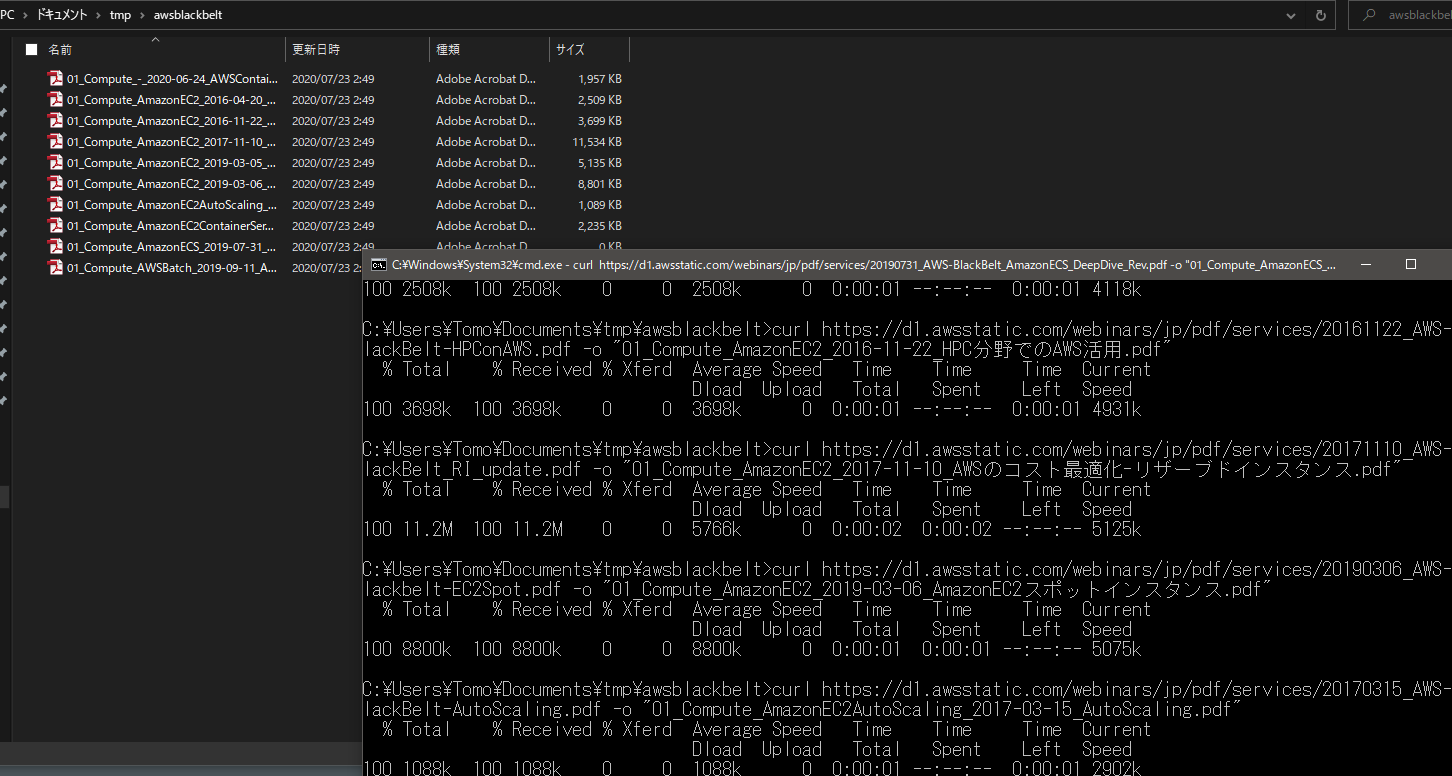This screenshot has width=1452, height=776.
Task: Select file 01_Compute_AmazonEC2_2019-03-05_...
Action: coord(171,162)
